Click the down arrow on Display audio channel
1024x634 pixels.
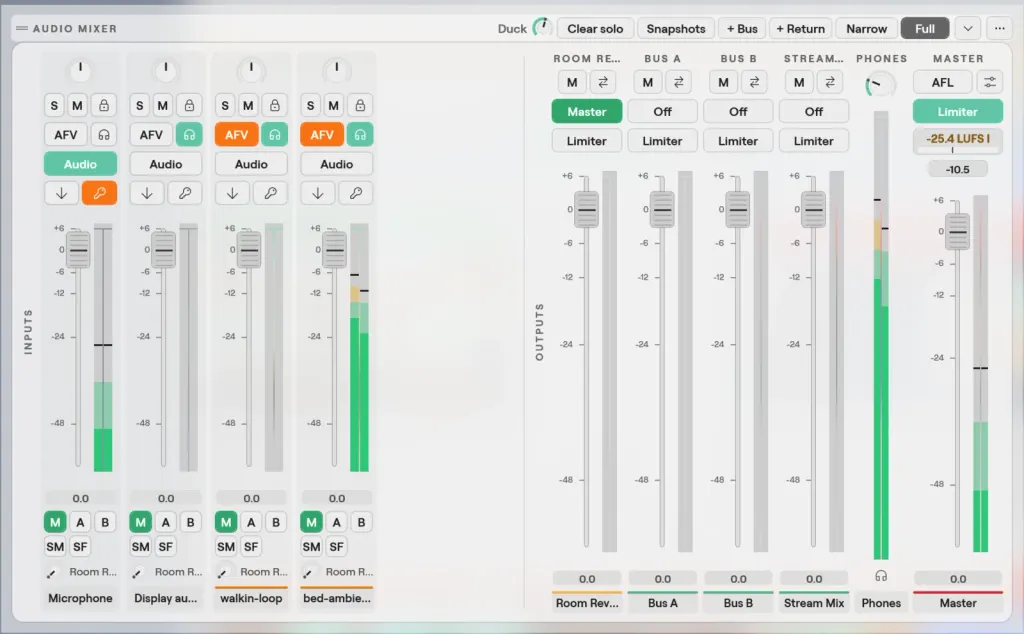tap(147, 193)
